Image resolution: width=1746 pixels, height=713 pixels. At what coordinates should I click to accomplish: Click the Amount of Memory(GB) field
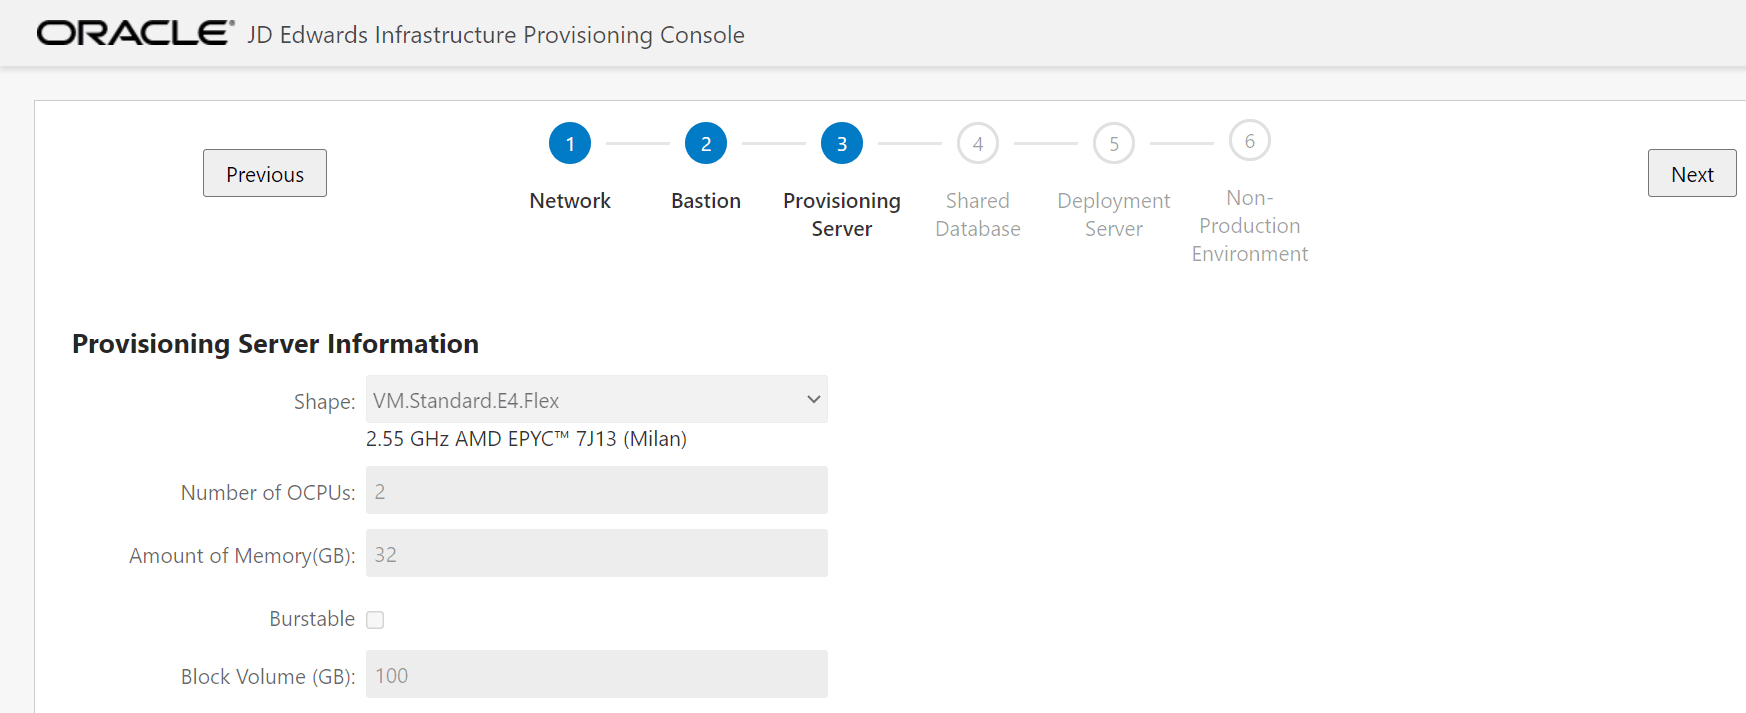[597, 553]
